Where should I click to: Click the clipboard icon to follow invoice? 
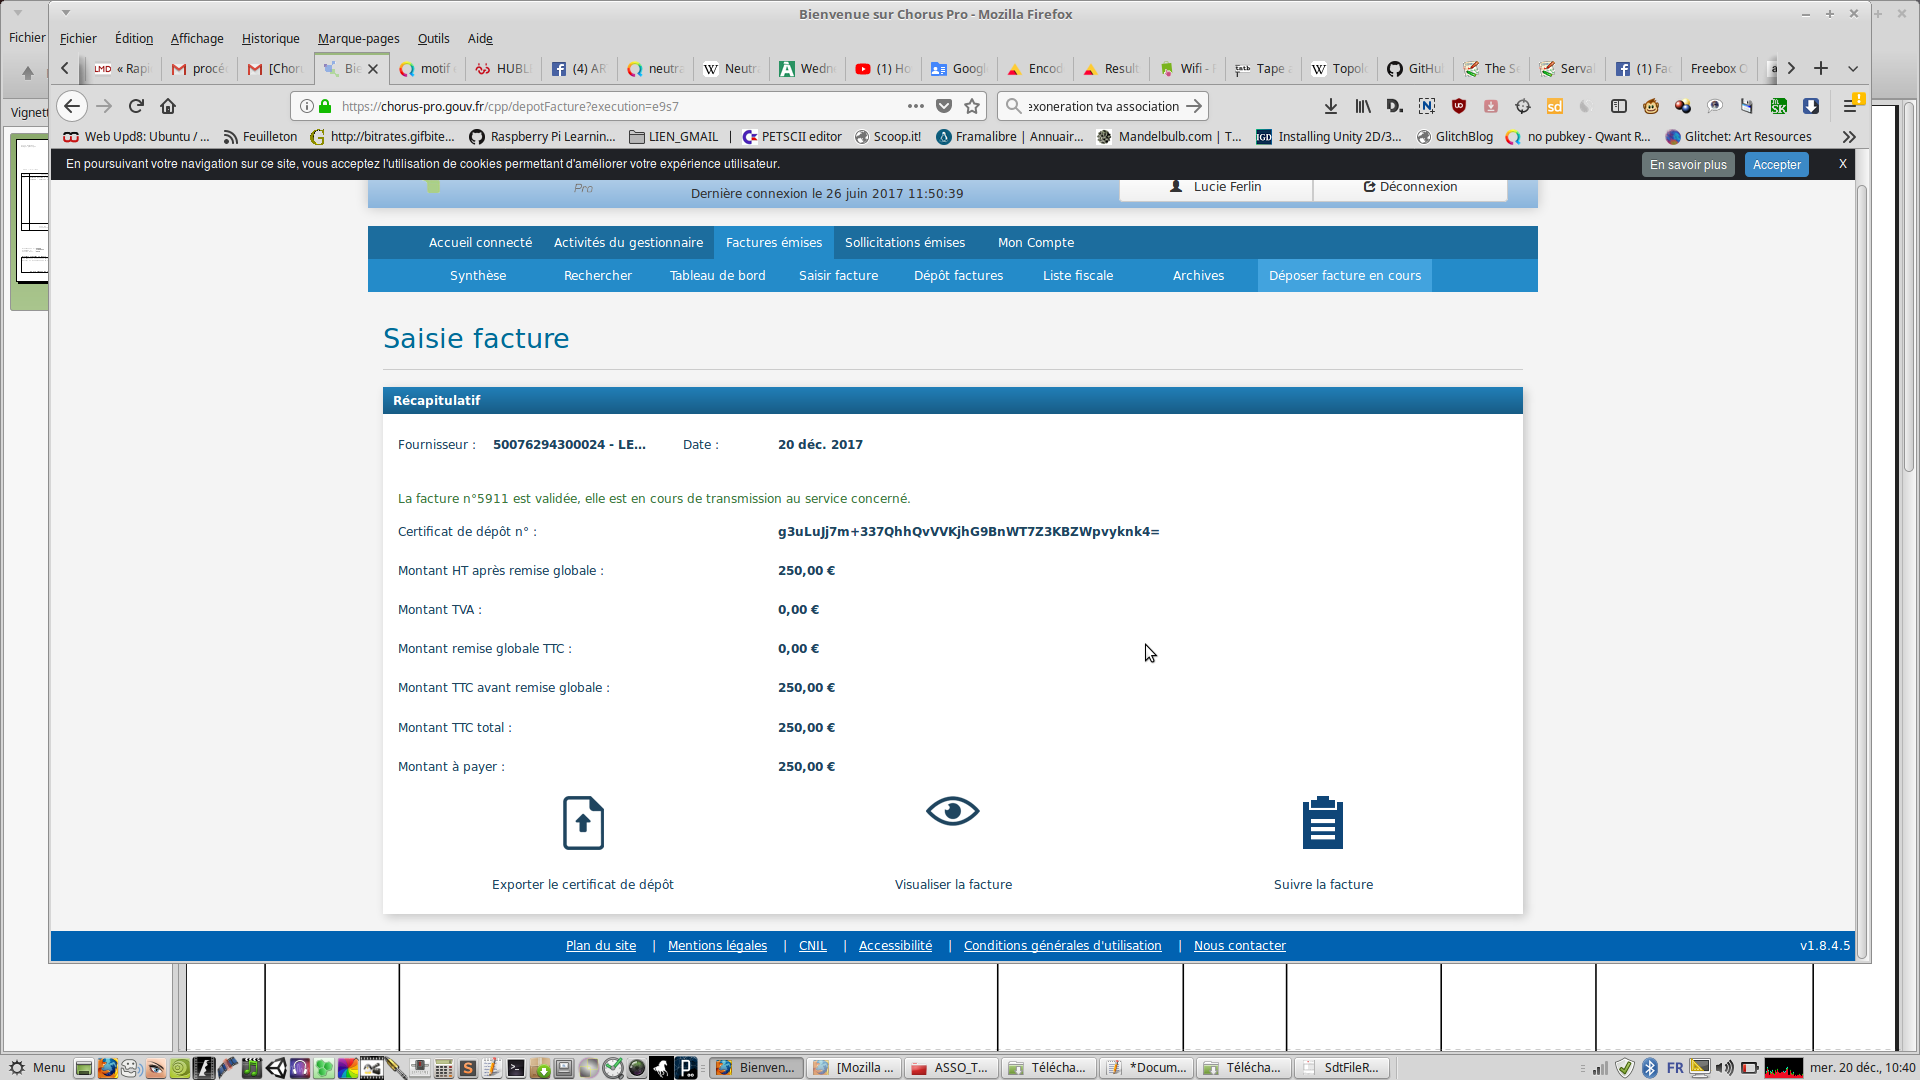click(1322, 823)
